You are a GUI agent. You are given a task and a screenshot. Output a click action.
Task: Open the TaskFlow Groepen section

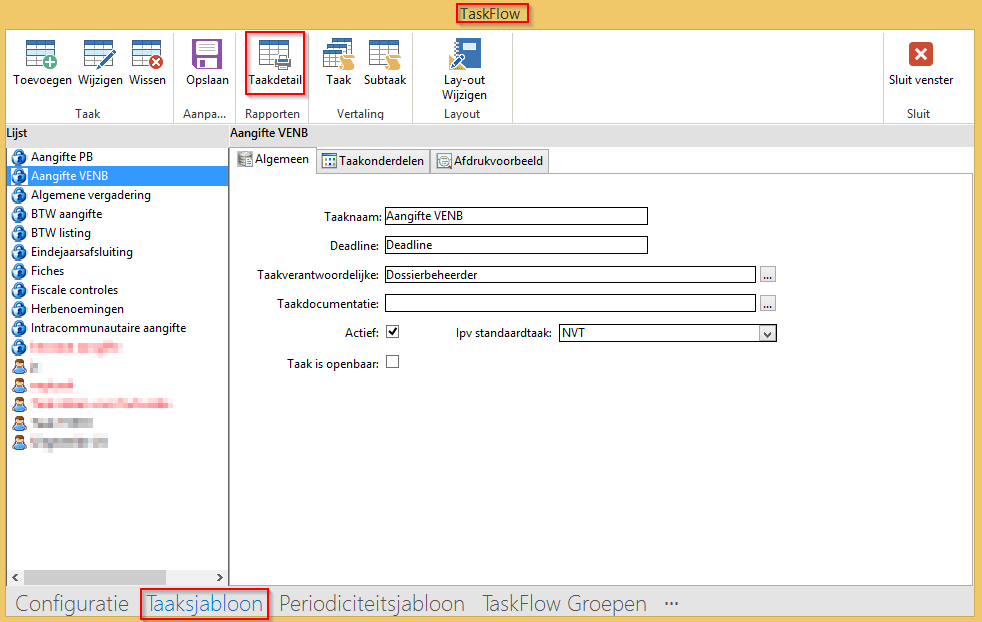[x=564, y=604]
